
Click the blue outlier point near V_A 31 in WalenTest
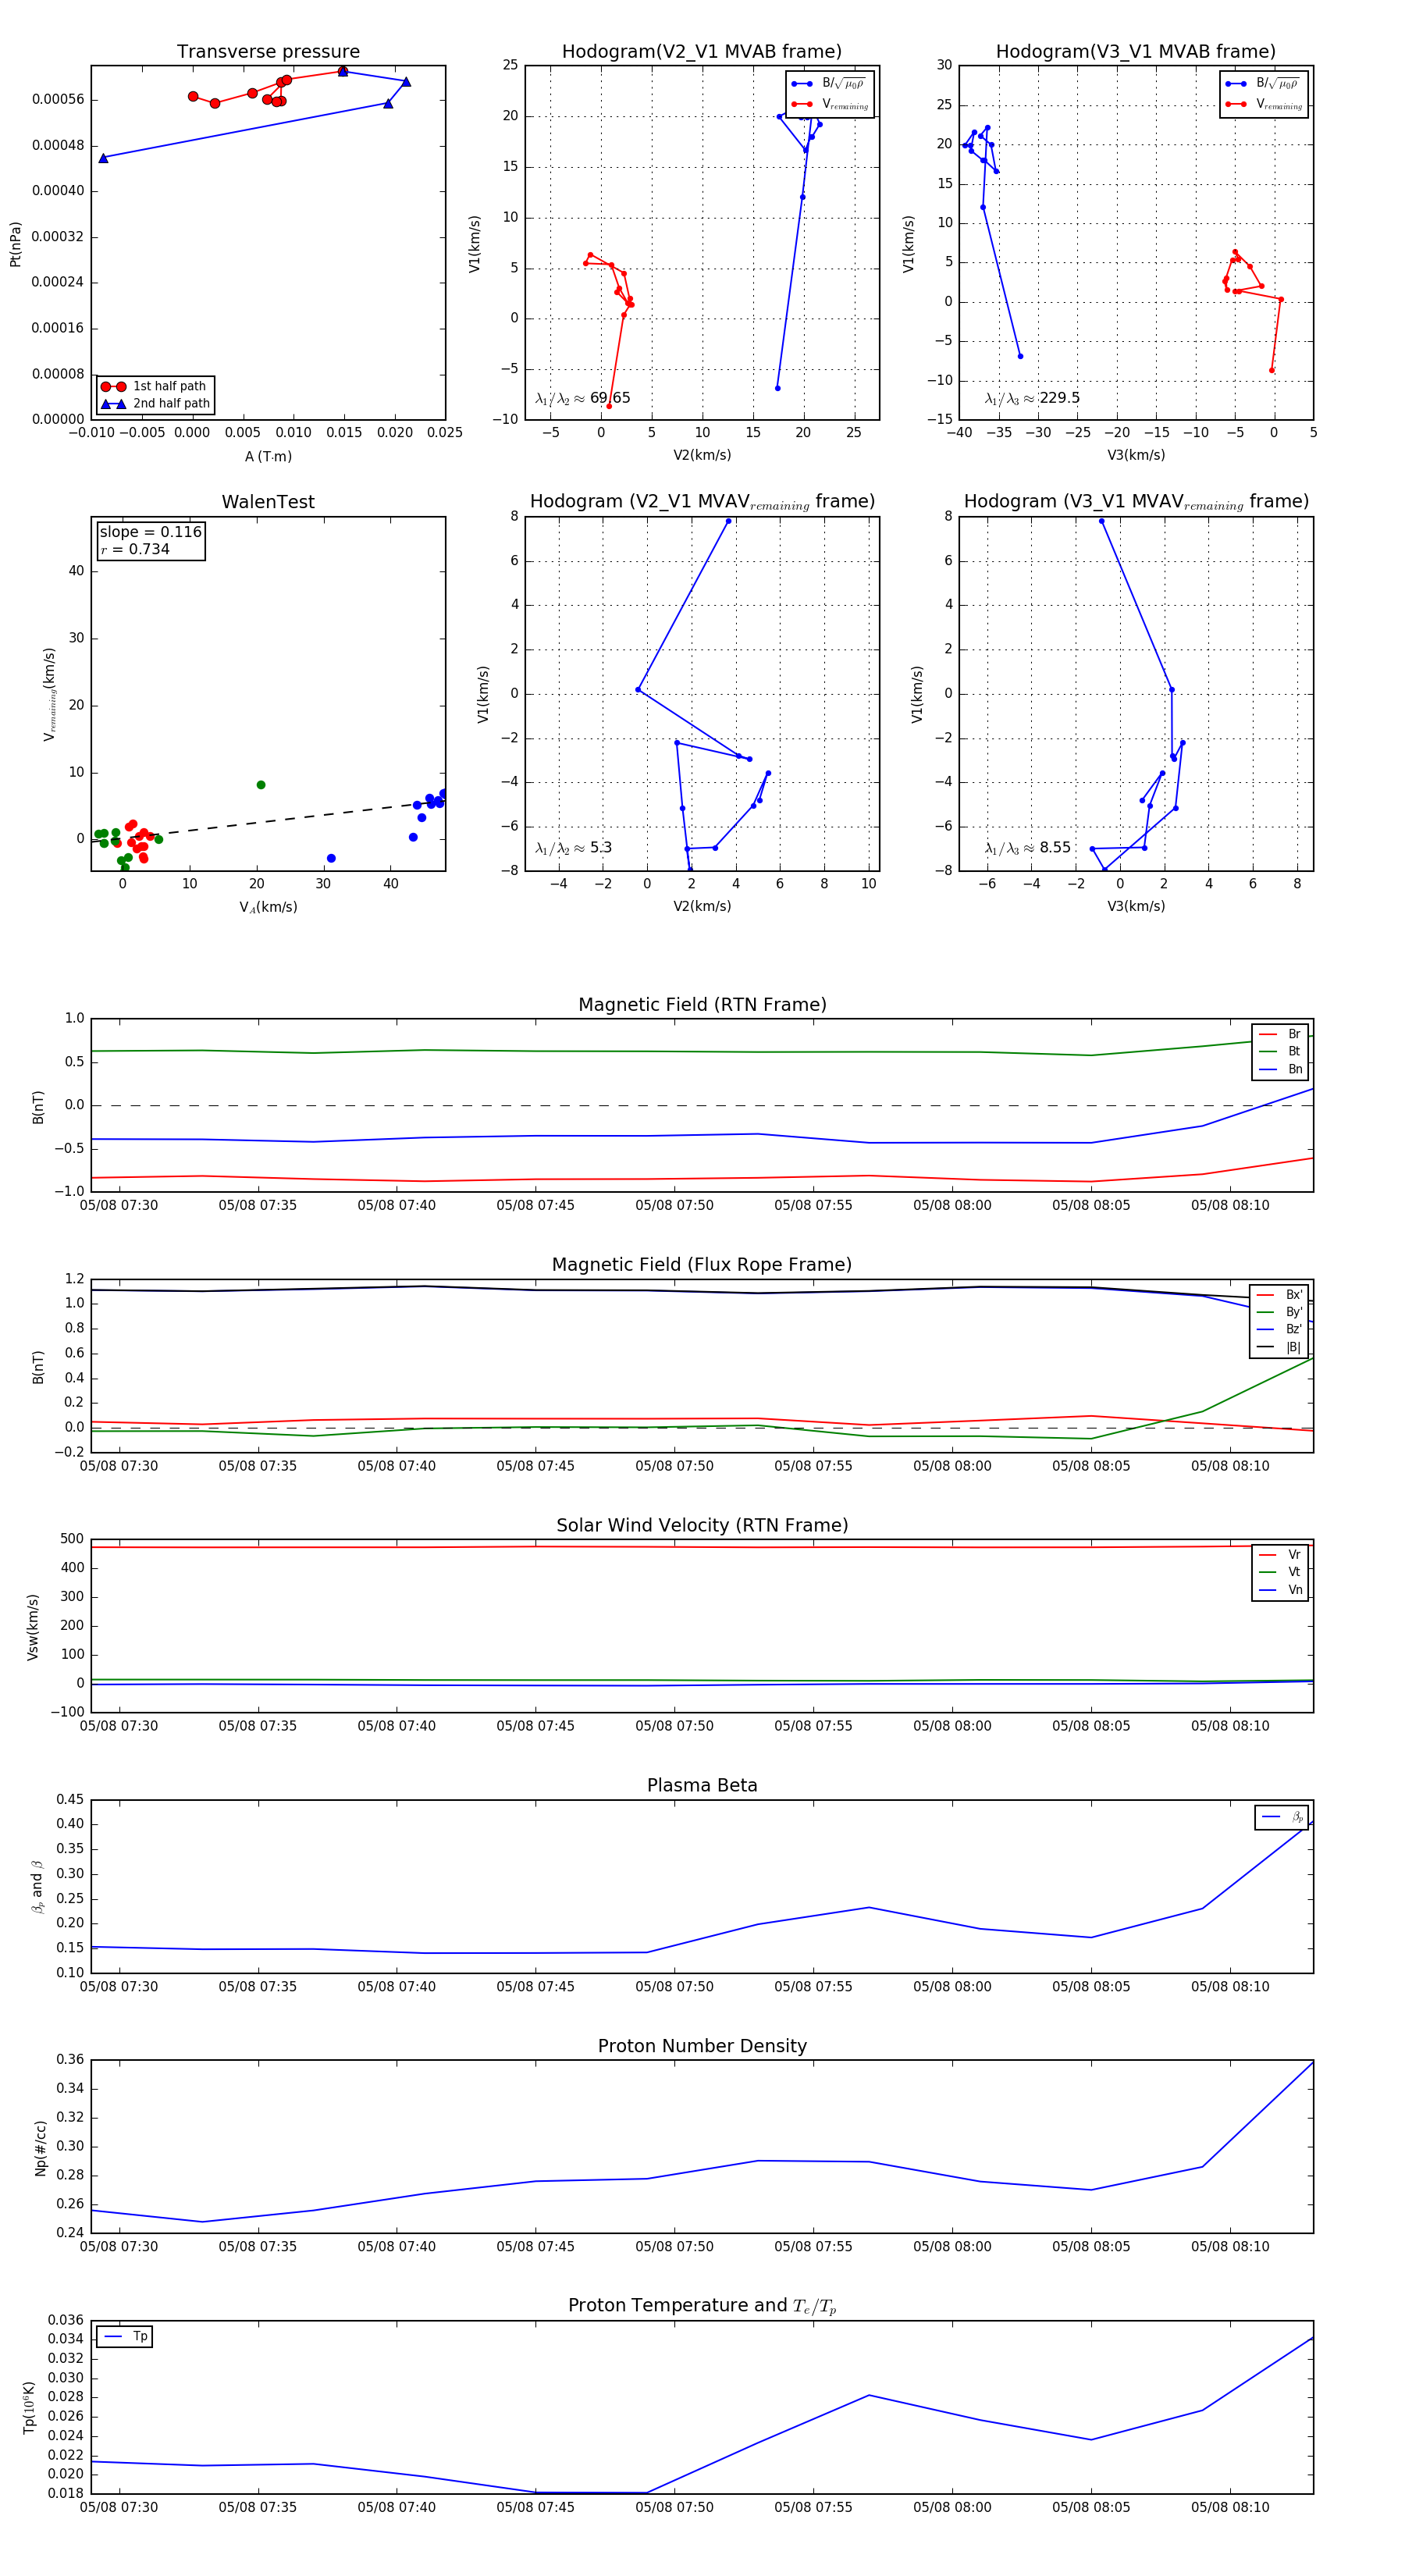point(331,859)
